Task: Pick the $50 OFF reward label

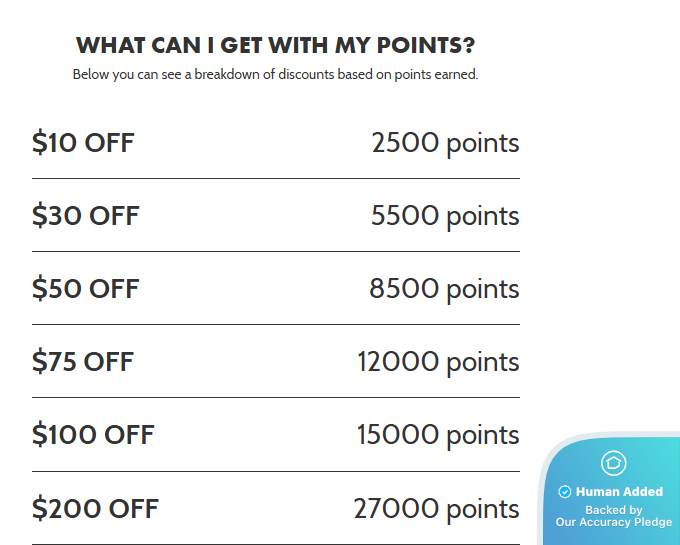Action: click(86, 289)
